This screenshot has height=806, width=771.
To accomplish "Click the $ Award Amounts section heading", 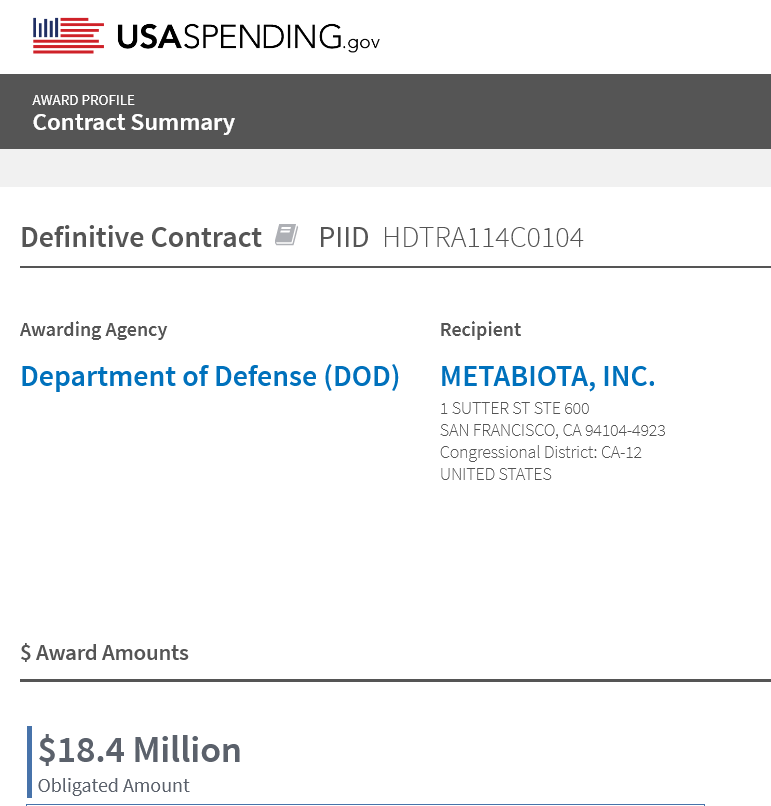I will (x=104, y=653).
